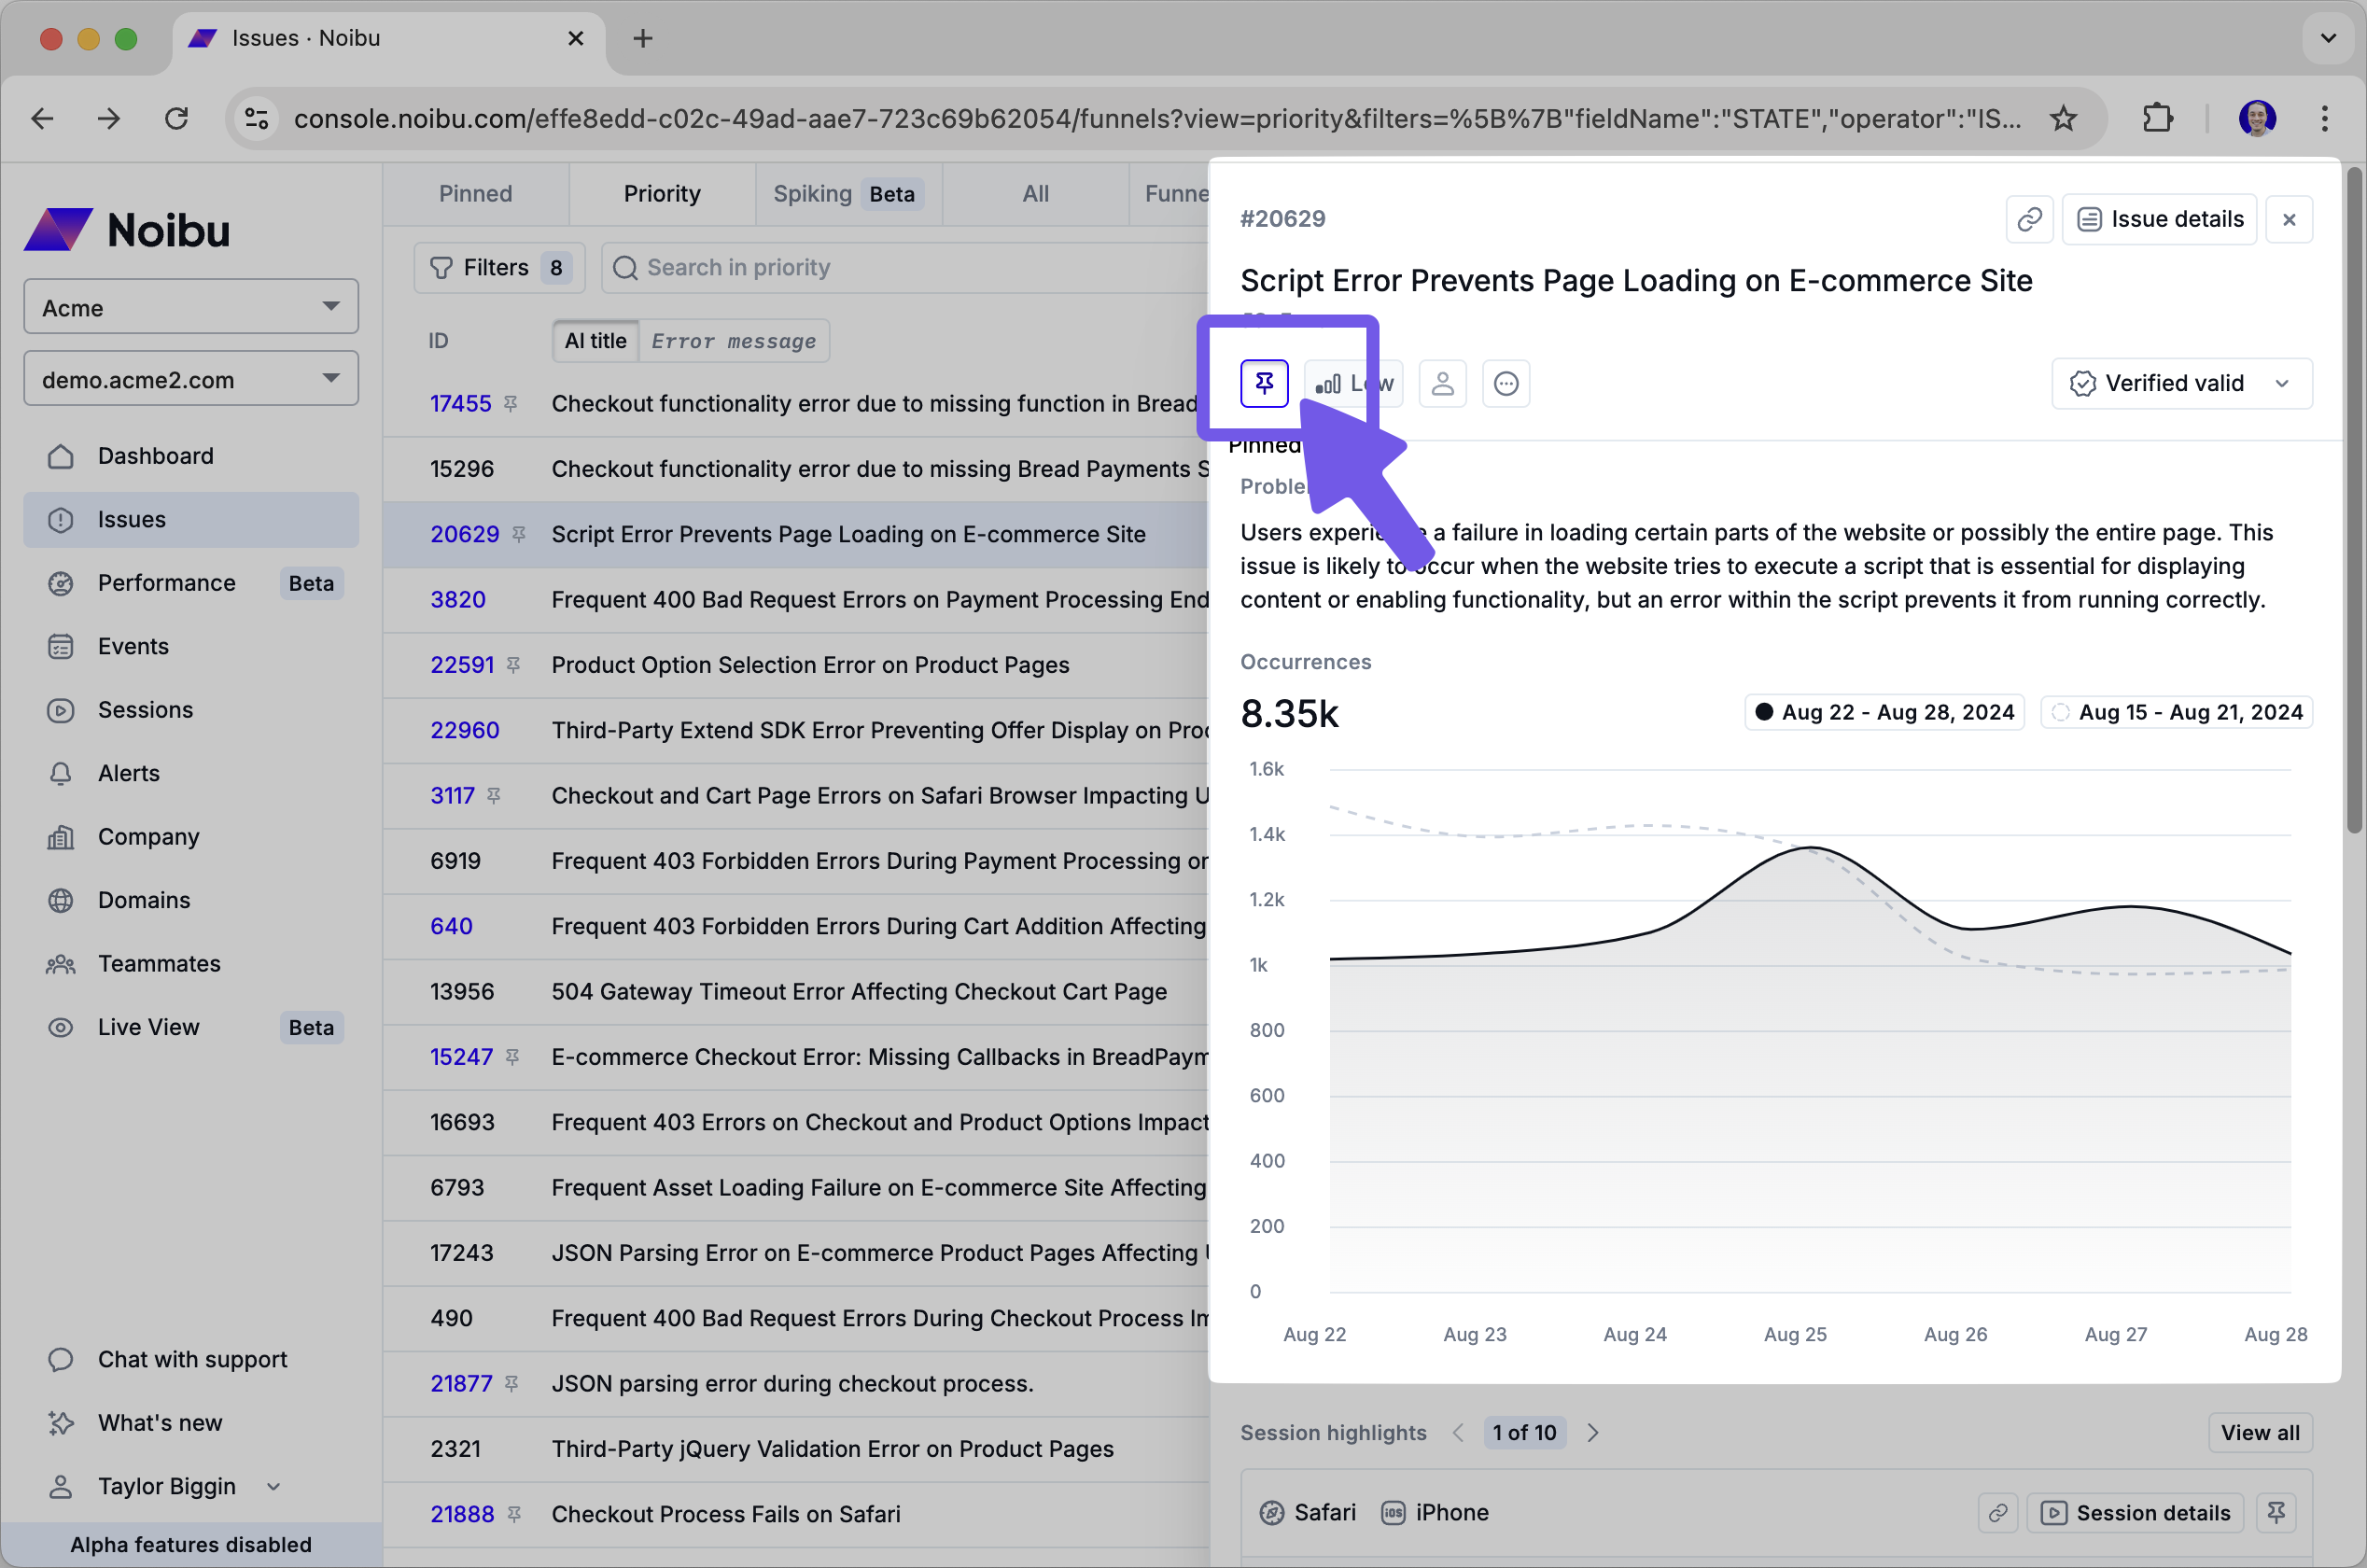Viewport: 2367px width, 1568px height.
Task: Click View all session highlights
Action: [2259, 1432]
